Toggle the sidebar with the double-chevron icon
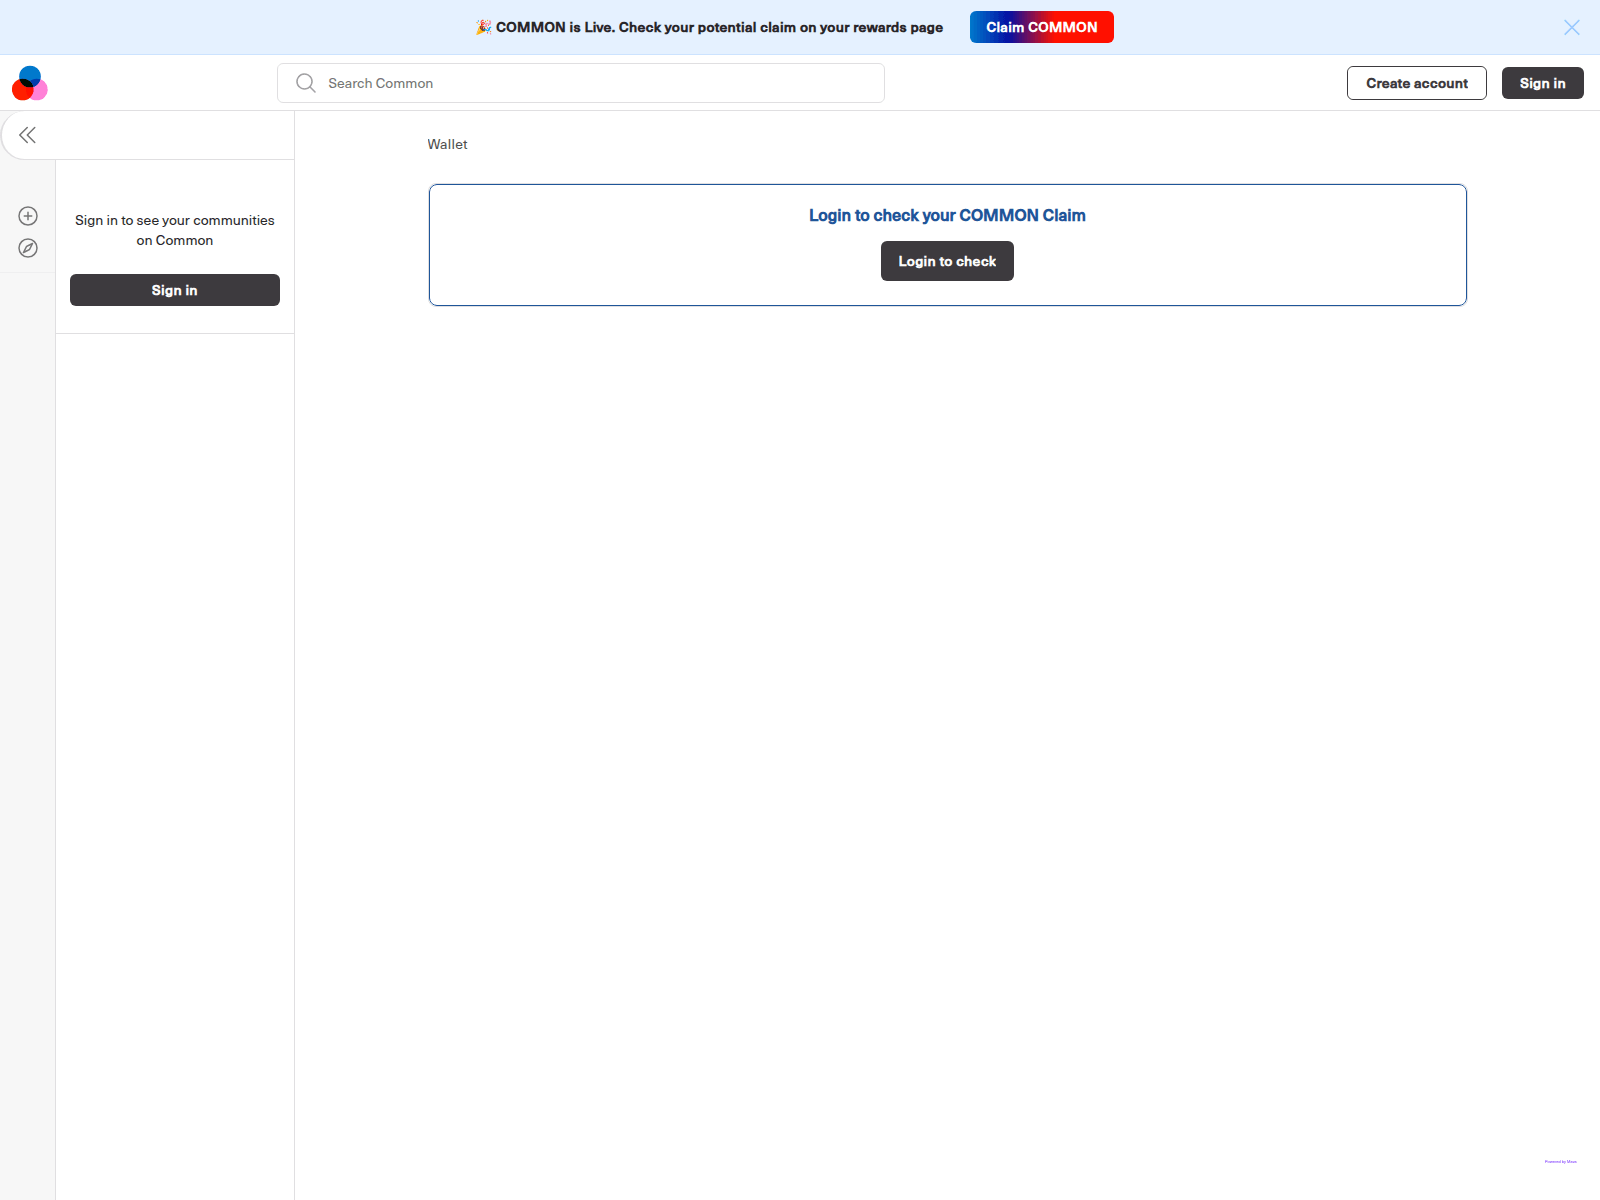Image resolution: width=1600 pixels, height=1200 pixels. pyautogui.click(x=27, y=134)
